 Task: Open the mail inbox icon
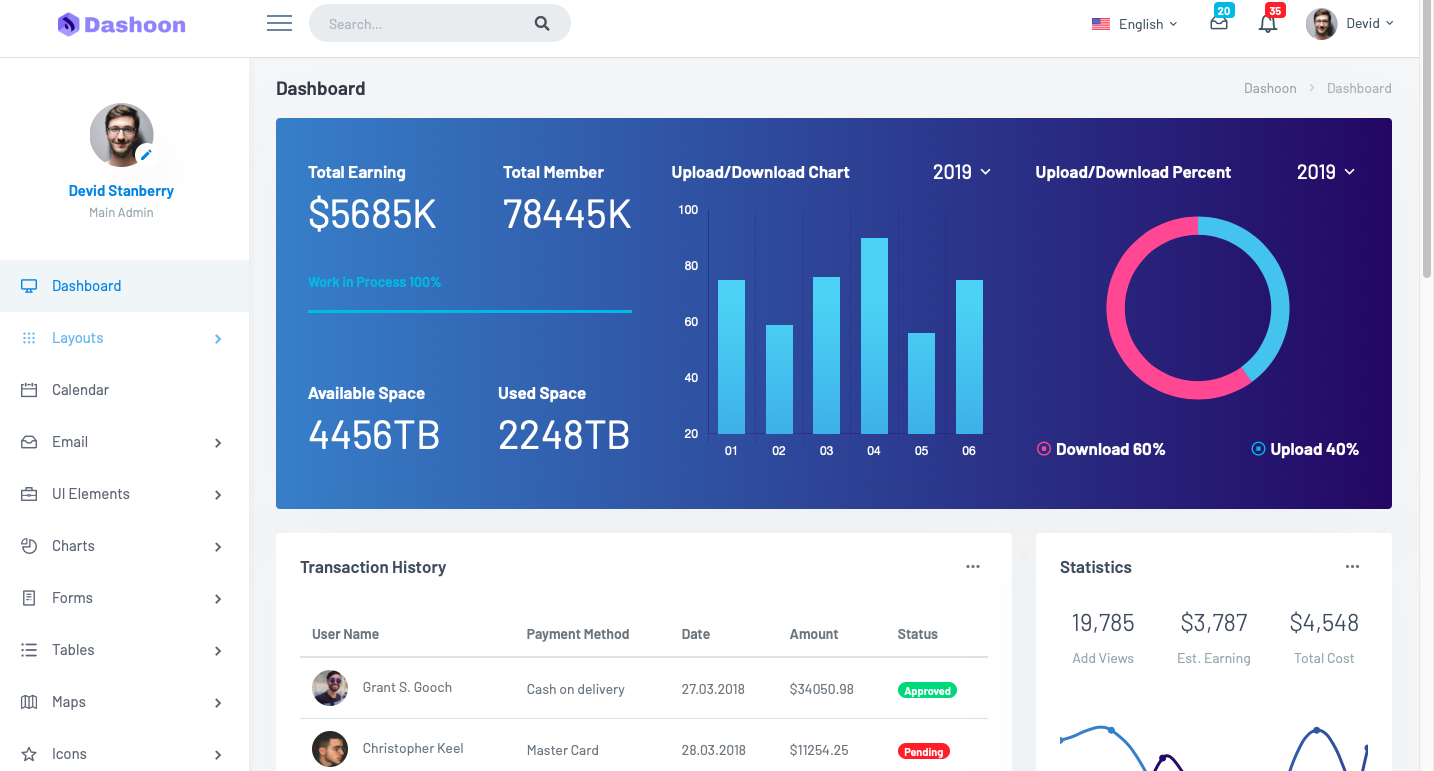pos(1218,24)
